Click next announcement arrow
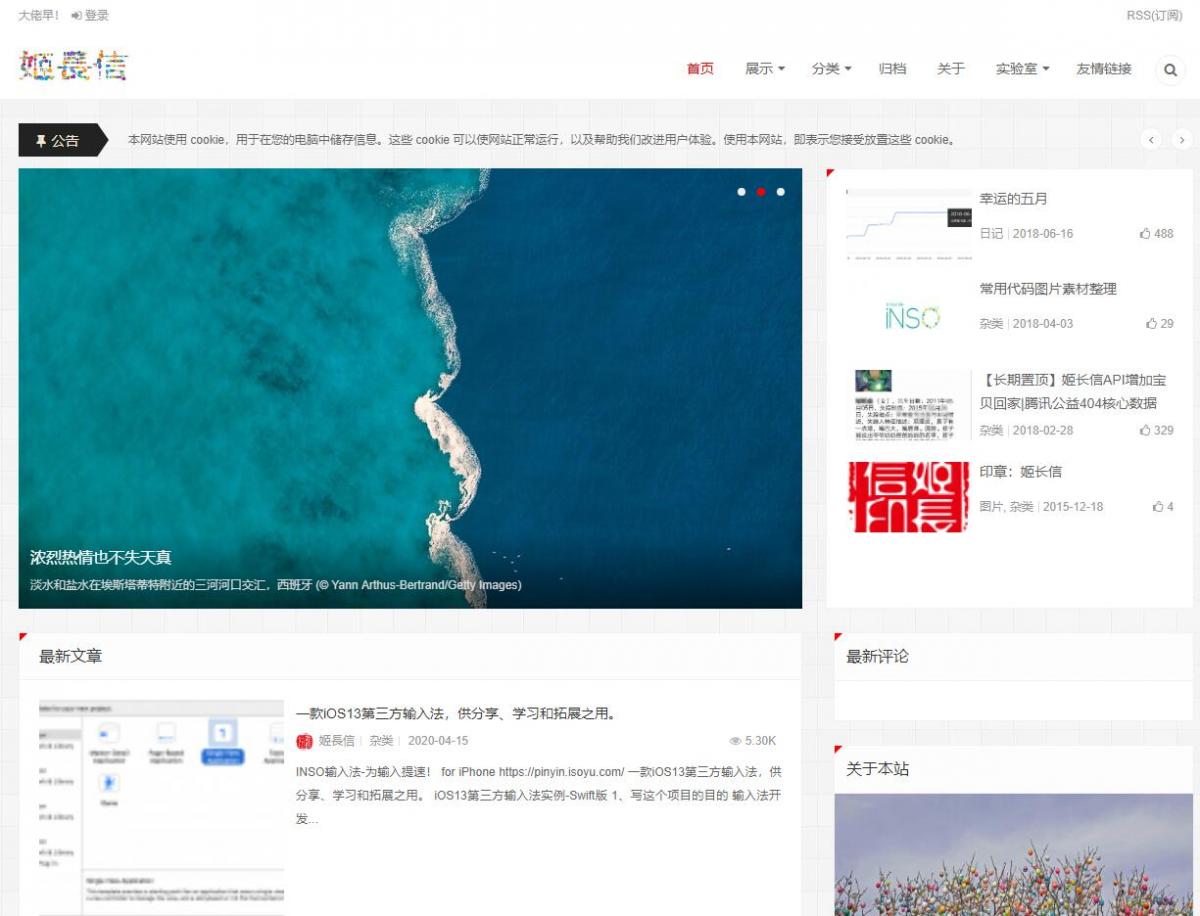Screen dimensions: 1200x916 pyautogui.click(x=1182, y=140)
